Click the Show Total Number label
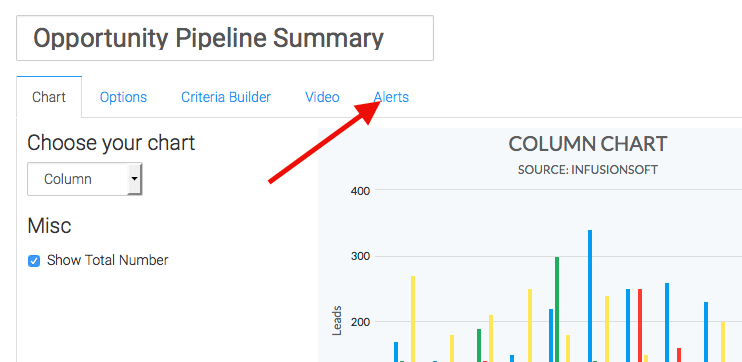Viewport: 742px width, 362px height. pyautogui.click(x=107, y=260)
